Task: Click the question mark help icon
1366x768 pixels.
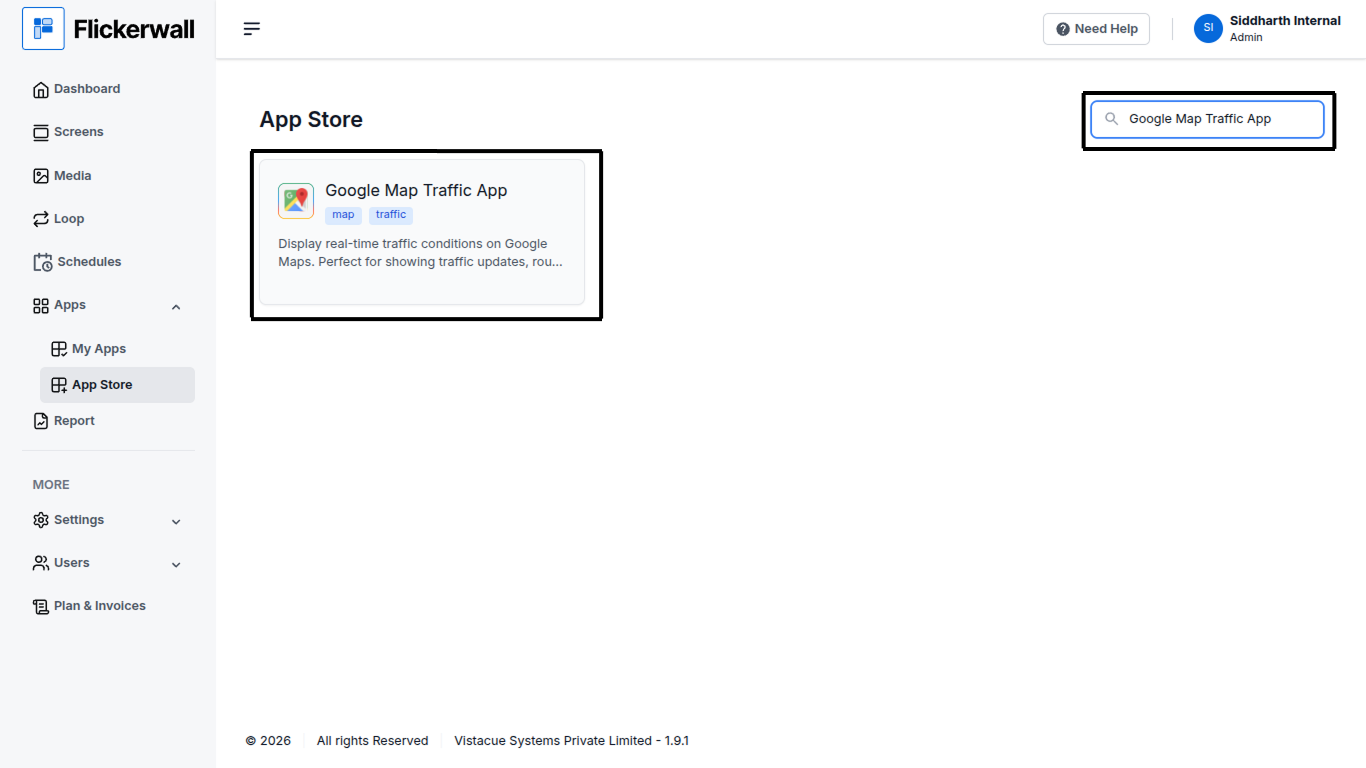Action: [x=1063, y=29]
